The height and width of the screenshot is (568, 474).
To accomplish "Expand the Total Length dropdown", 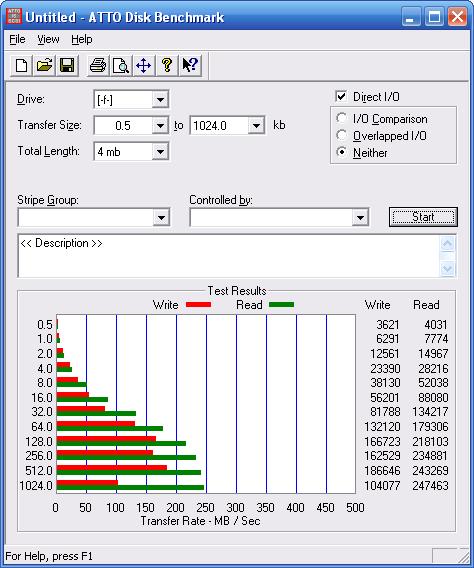I will [160, 151].
